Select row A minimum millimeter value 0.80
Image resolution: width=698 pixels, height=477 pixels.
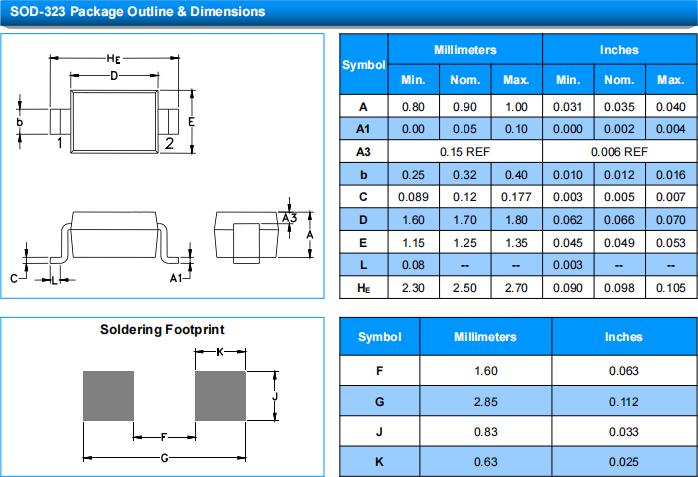413,107
